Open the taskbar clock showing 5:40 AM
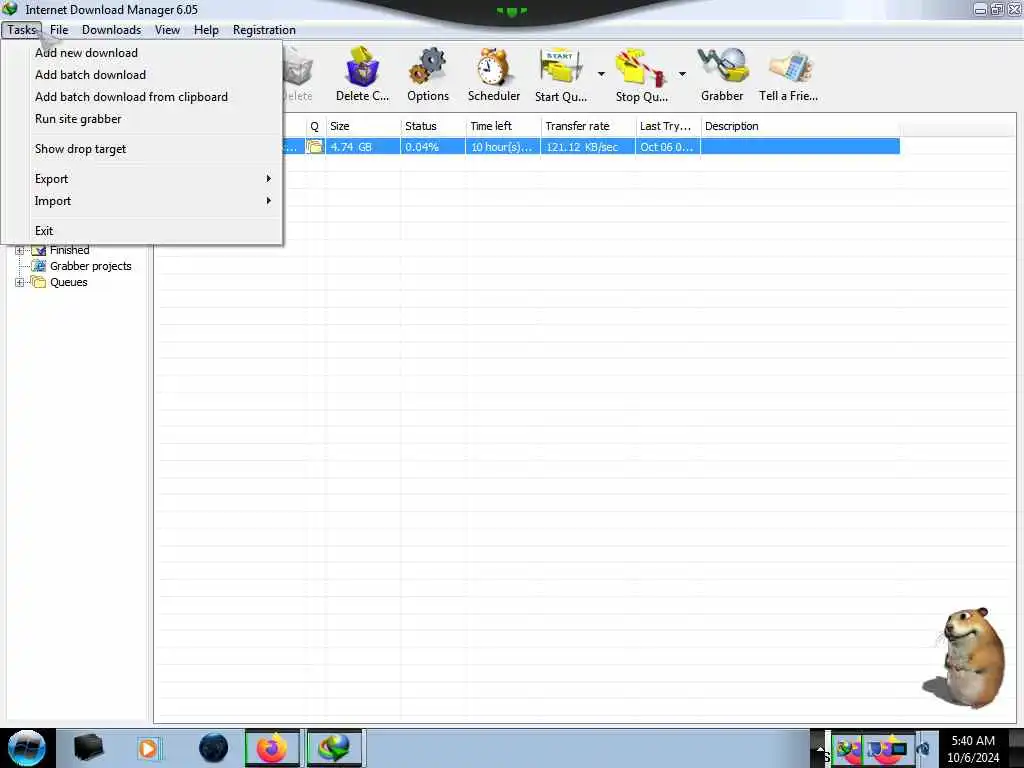 click(x=973, y=748)
